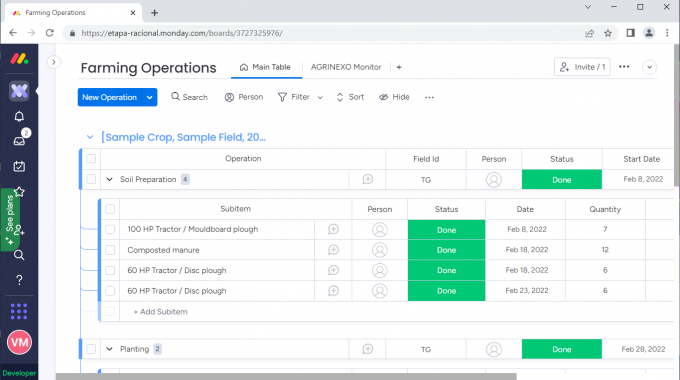Go back in browser history
Viewport: 680px width, 380px height.
coord(13,33)
